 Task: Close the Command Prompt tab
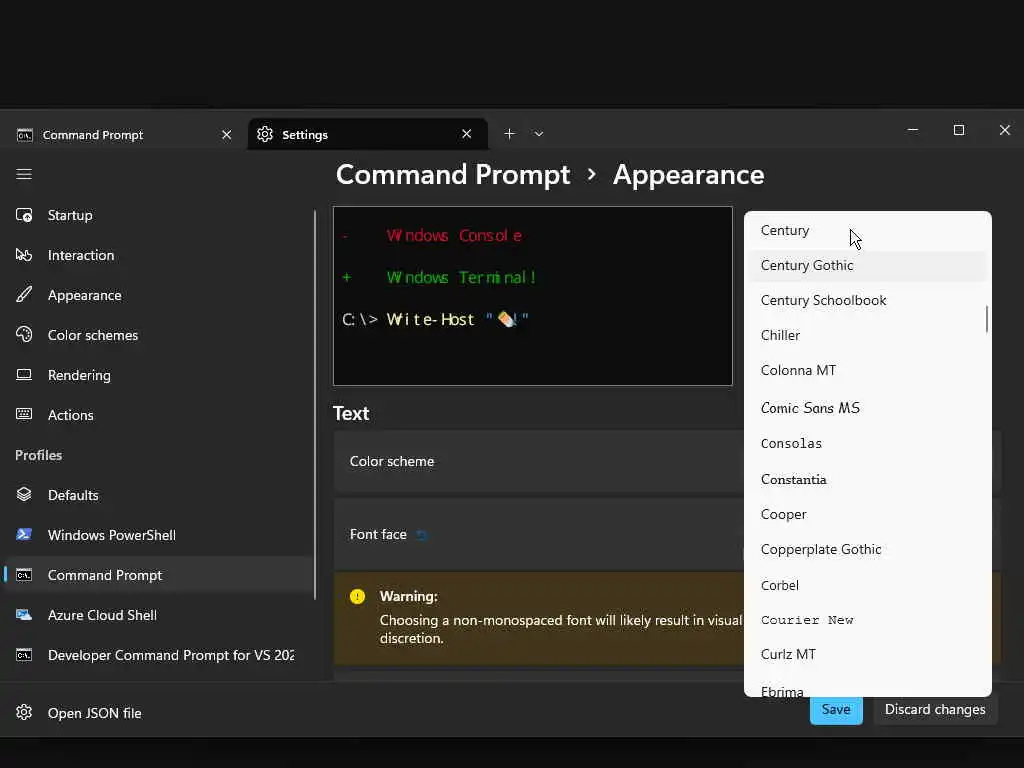[x=227, y=135]
